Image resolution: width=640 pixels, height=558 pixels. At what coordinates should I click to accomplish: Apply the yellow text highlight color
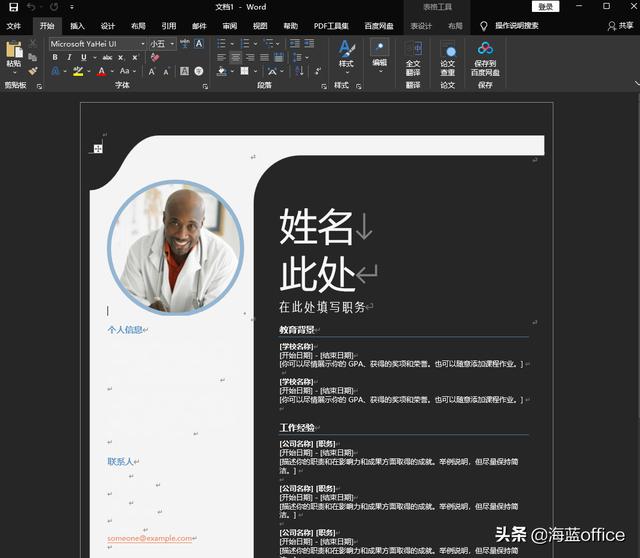point(78,72)
